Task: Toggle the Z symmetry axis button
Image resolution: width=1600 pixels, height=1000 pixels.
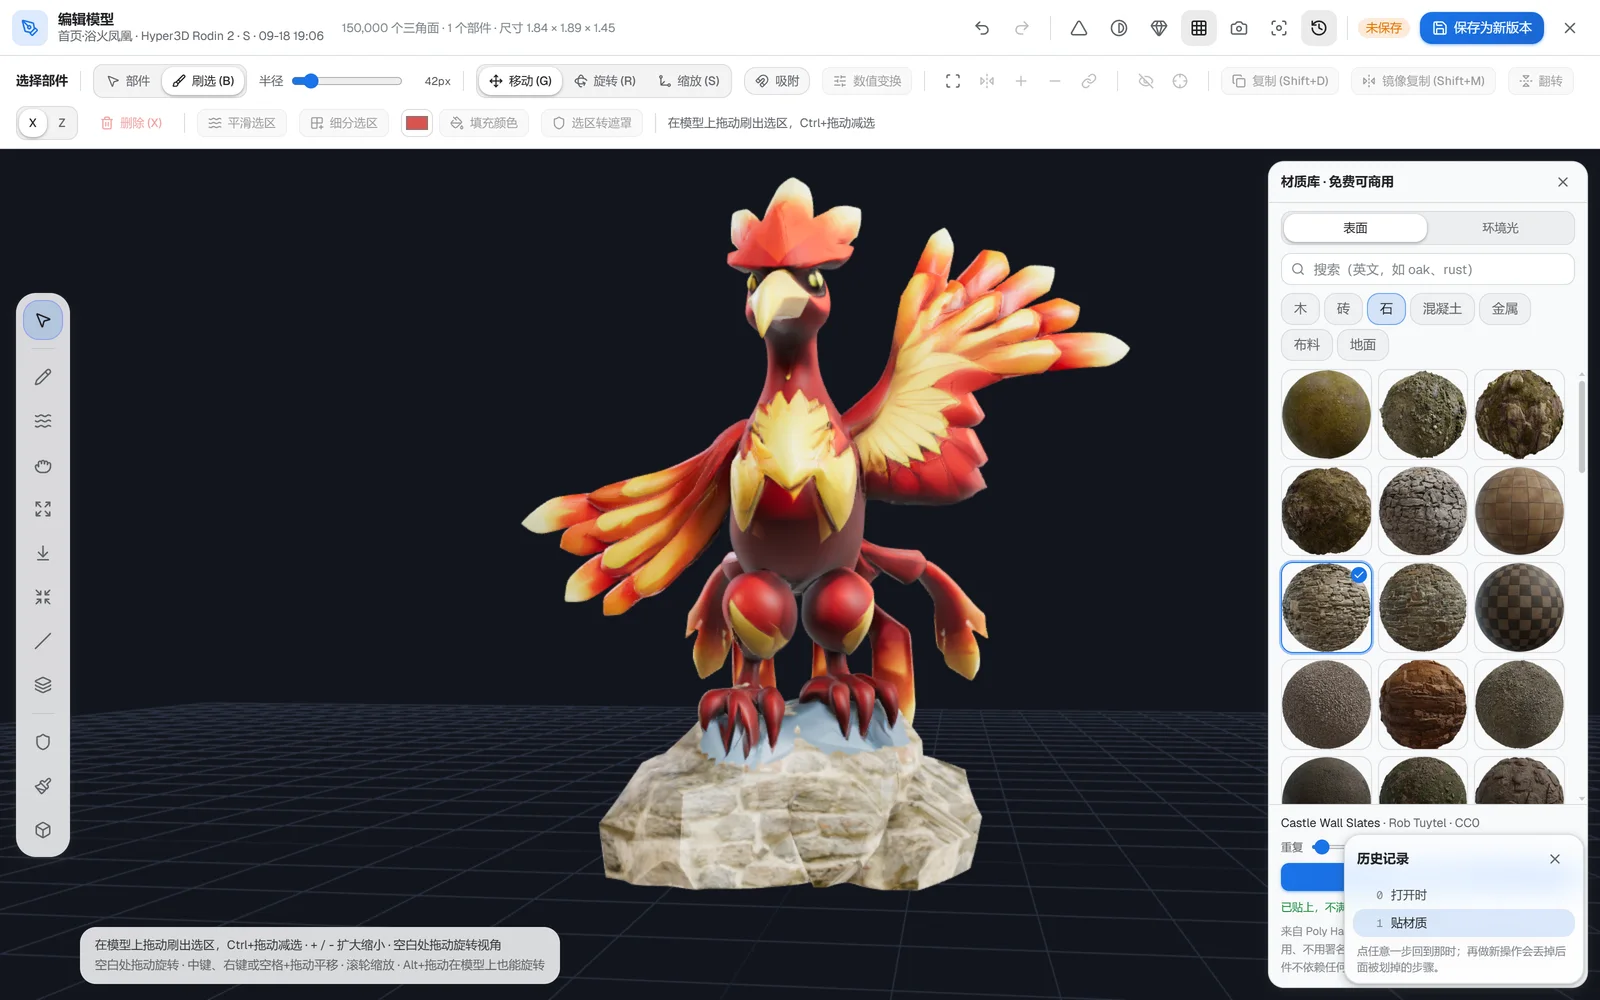Action: 62,123
